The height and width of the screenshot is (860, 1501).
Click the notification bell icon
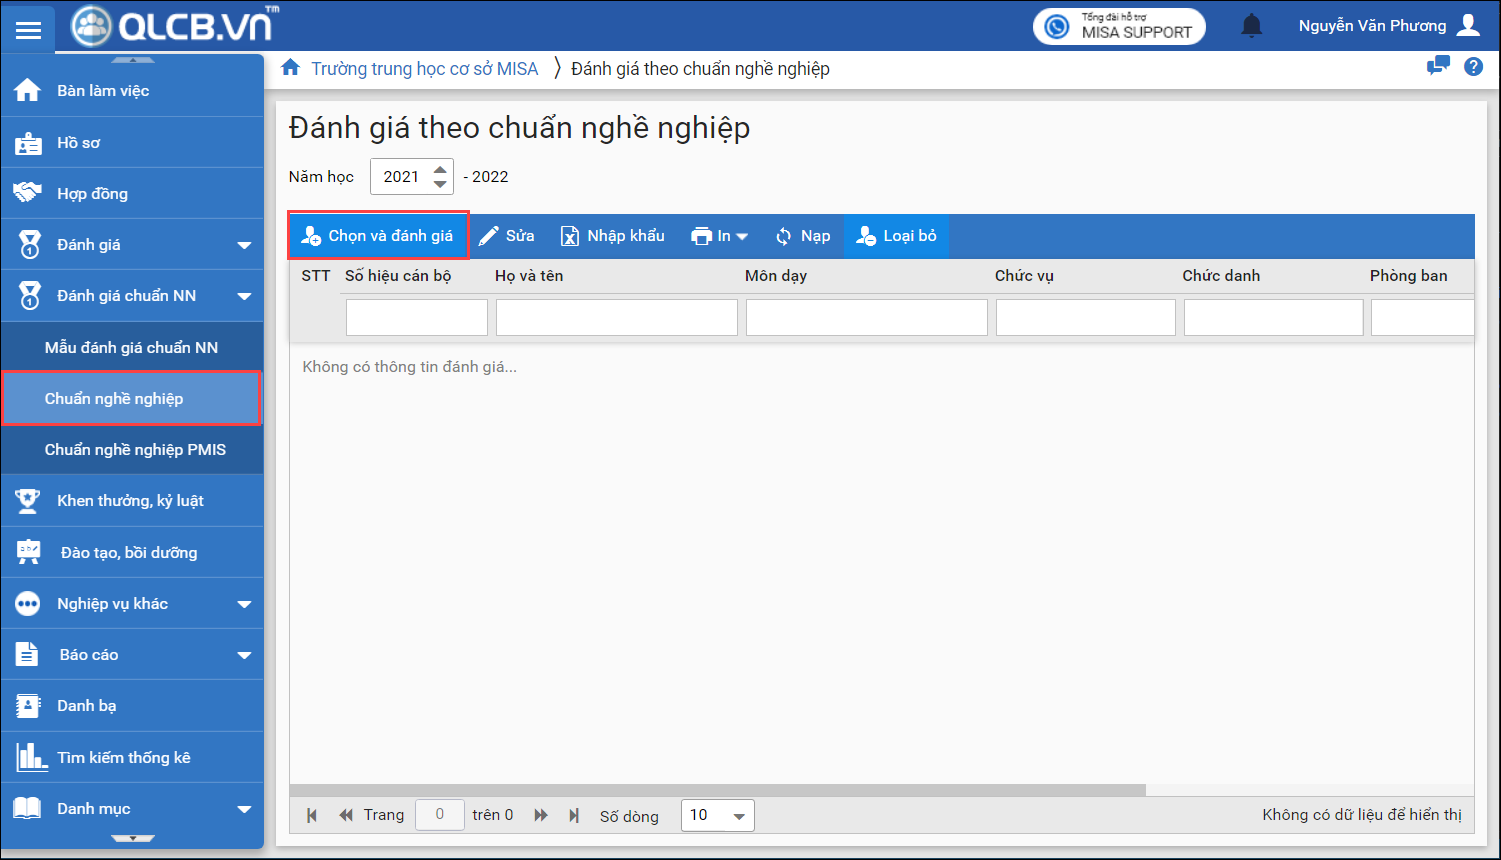point(1251,26)
